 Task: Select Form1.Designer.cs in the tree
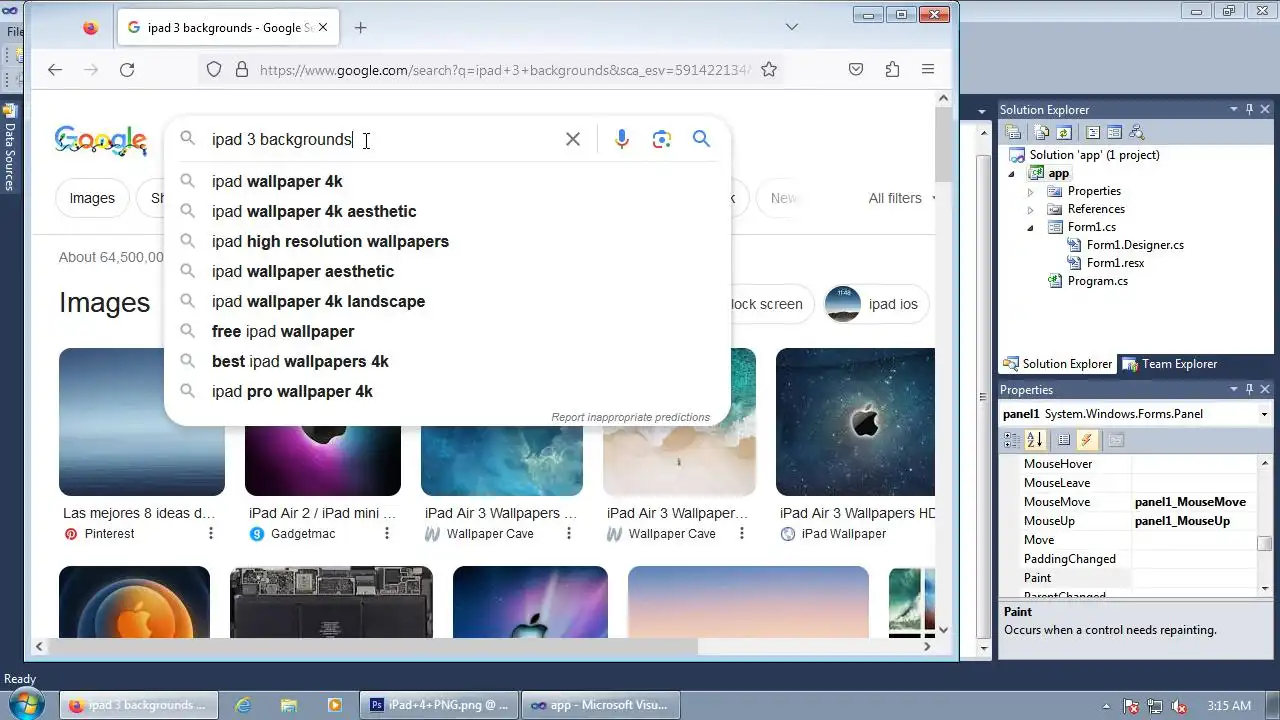pos(1135,245)
